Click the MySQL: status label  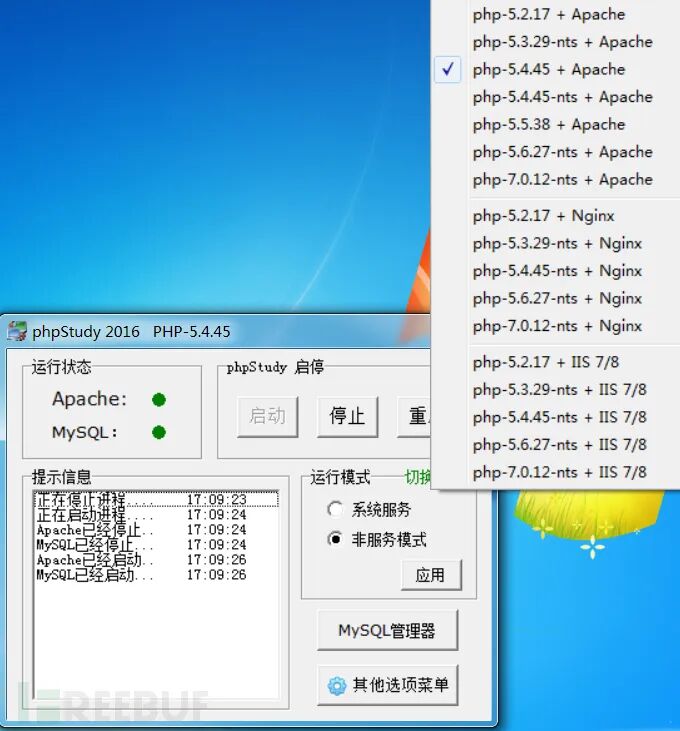click(84, 433)
